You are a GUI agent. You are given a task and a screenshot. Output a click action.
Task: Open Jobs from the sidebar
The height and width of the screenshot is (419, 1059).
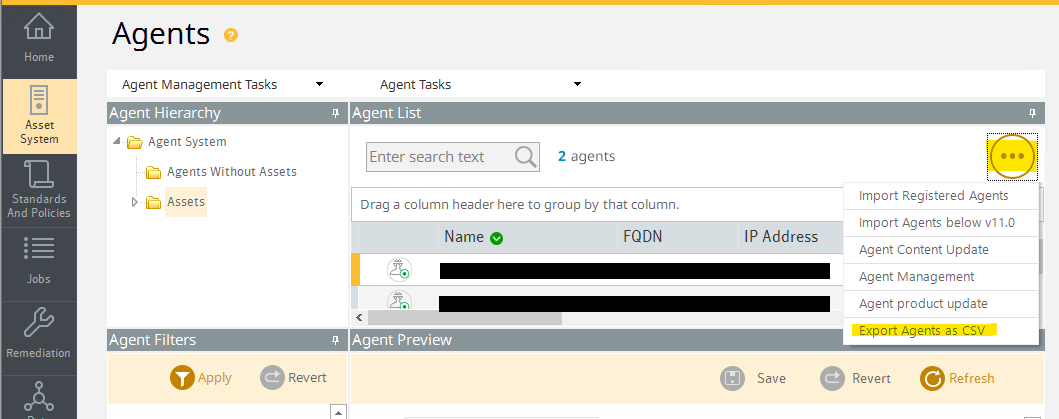pos(39,259)
